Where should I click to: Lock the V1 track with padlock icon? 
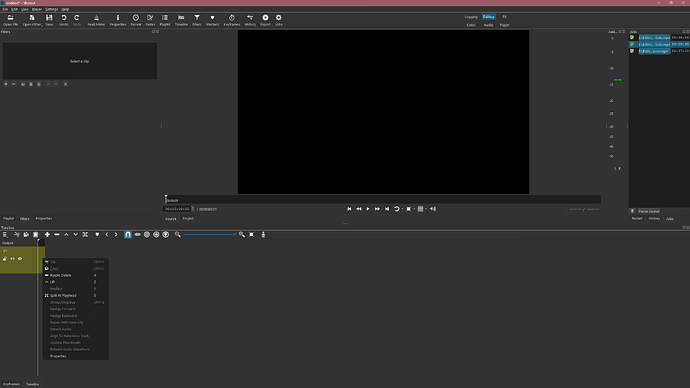[x=5, y=259]
